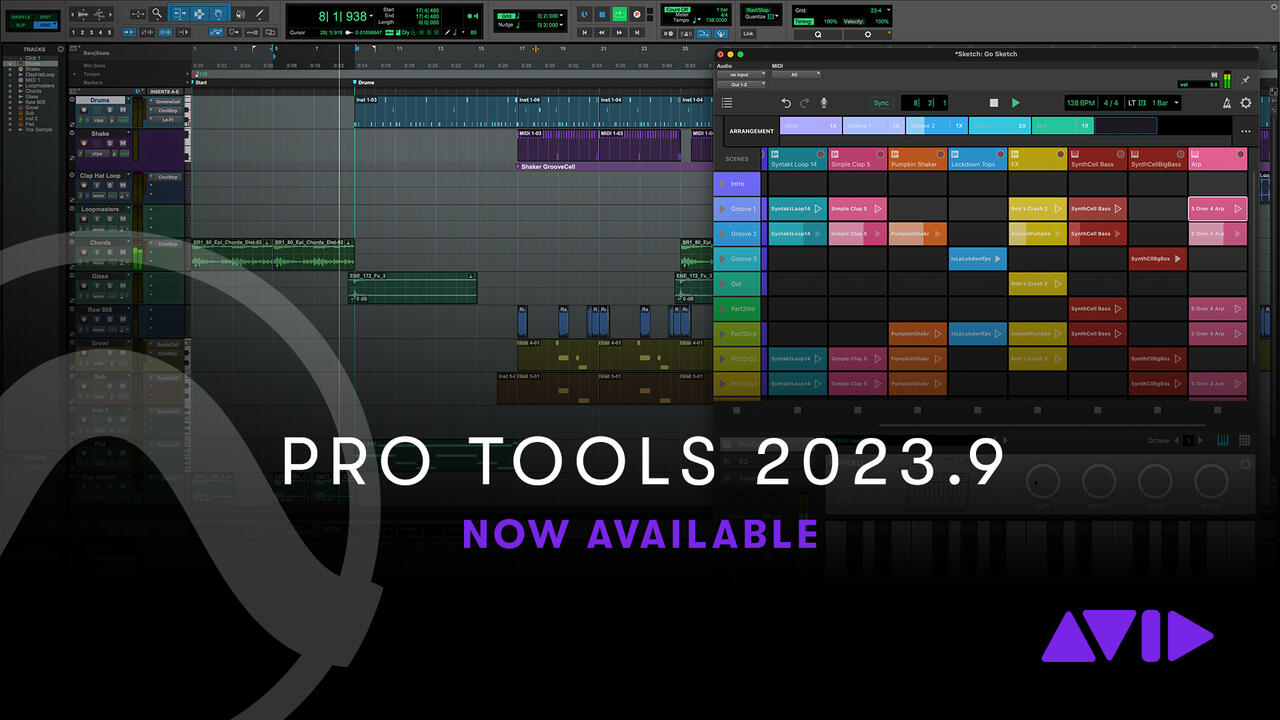
Task: Click the record button in Pro Tools transport
Action: 636,14
